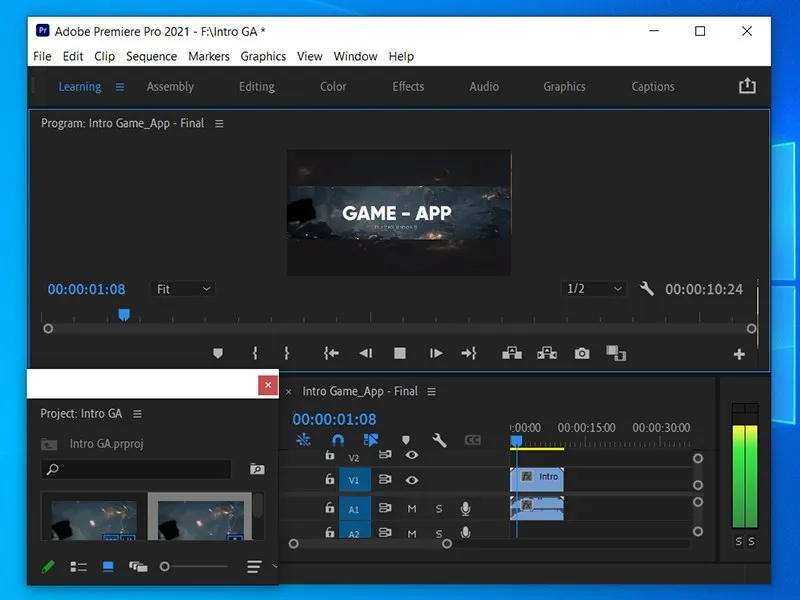The width and height of the screenshot is (800, 600).
Task: Mute the A1 audio track
Action: [411, 508]
